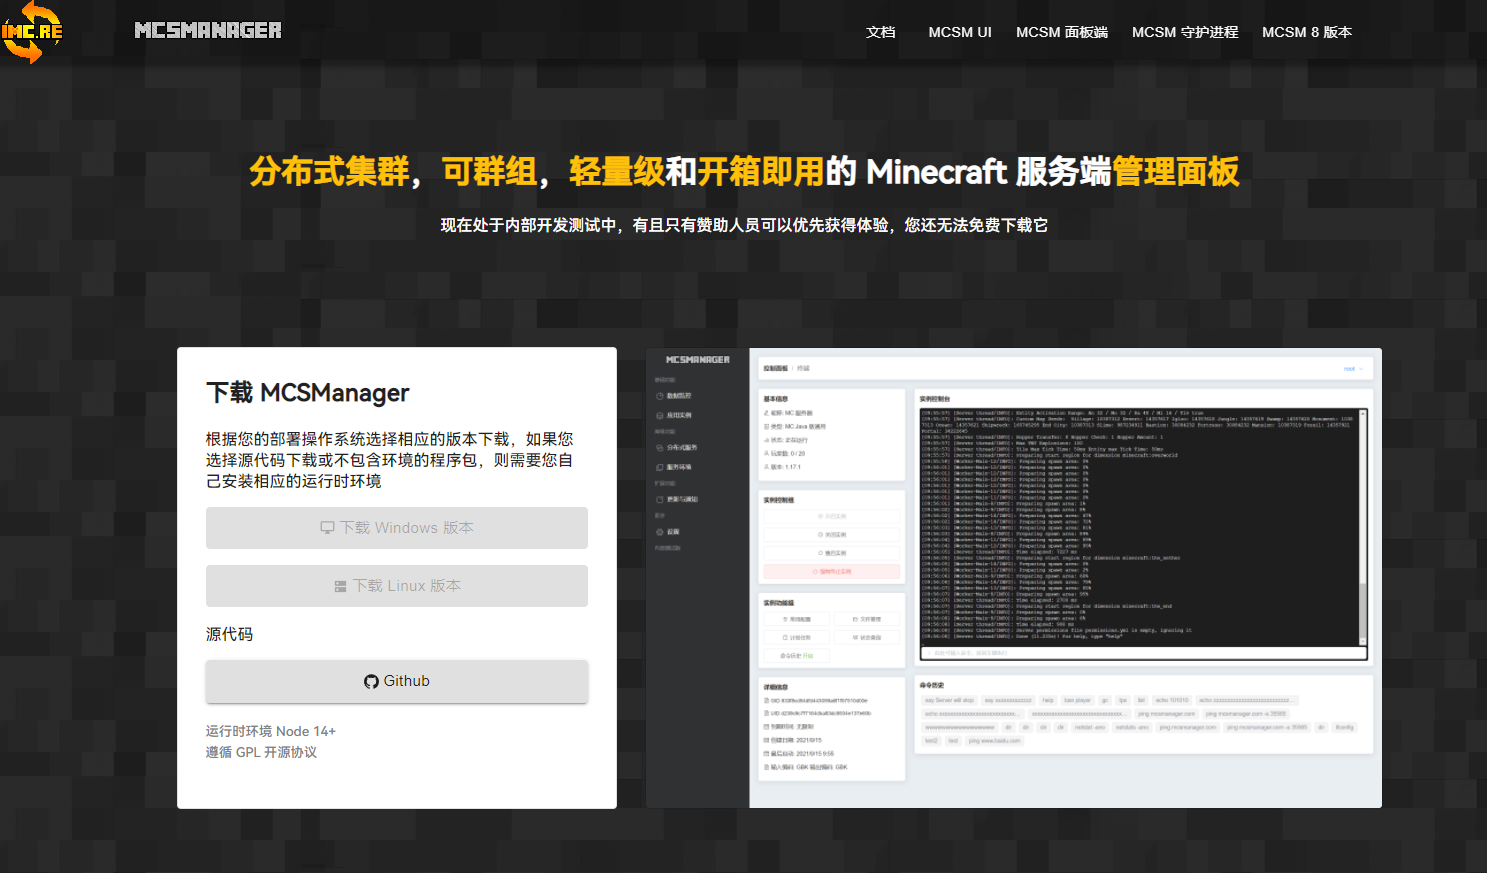Click the MCSMANAGER header title
Image resolution: width=1487 pixels, height=873 pixels.
[208, 31]
